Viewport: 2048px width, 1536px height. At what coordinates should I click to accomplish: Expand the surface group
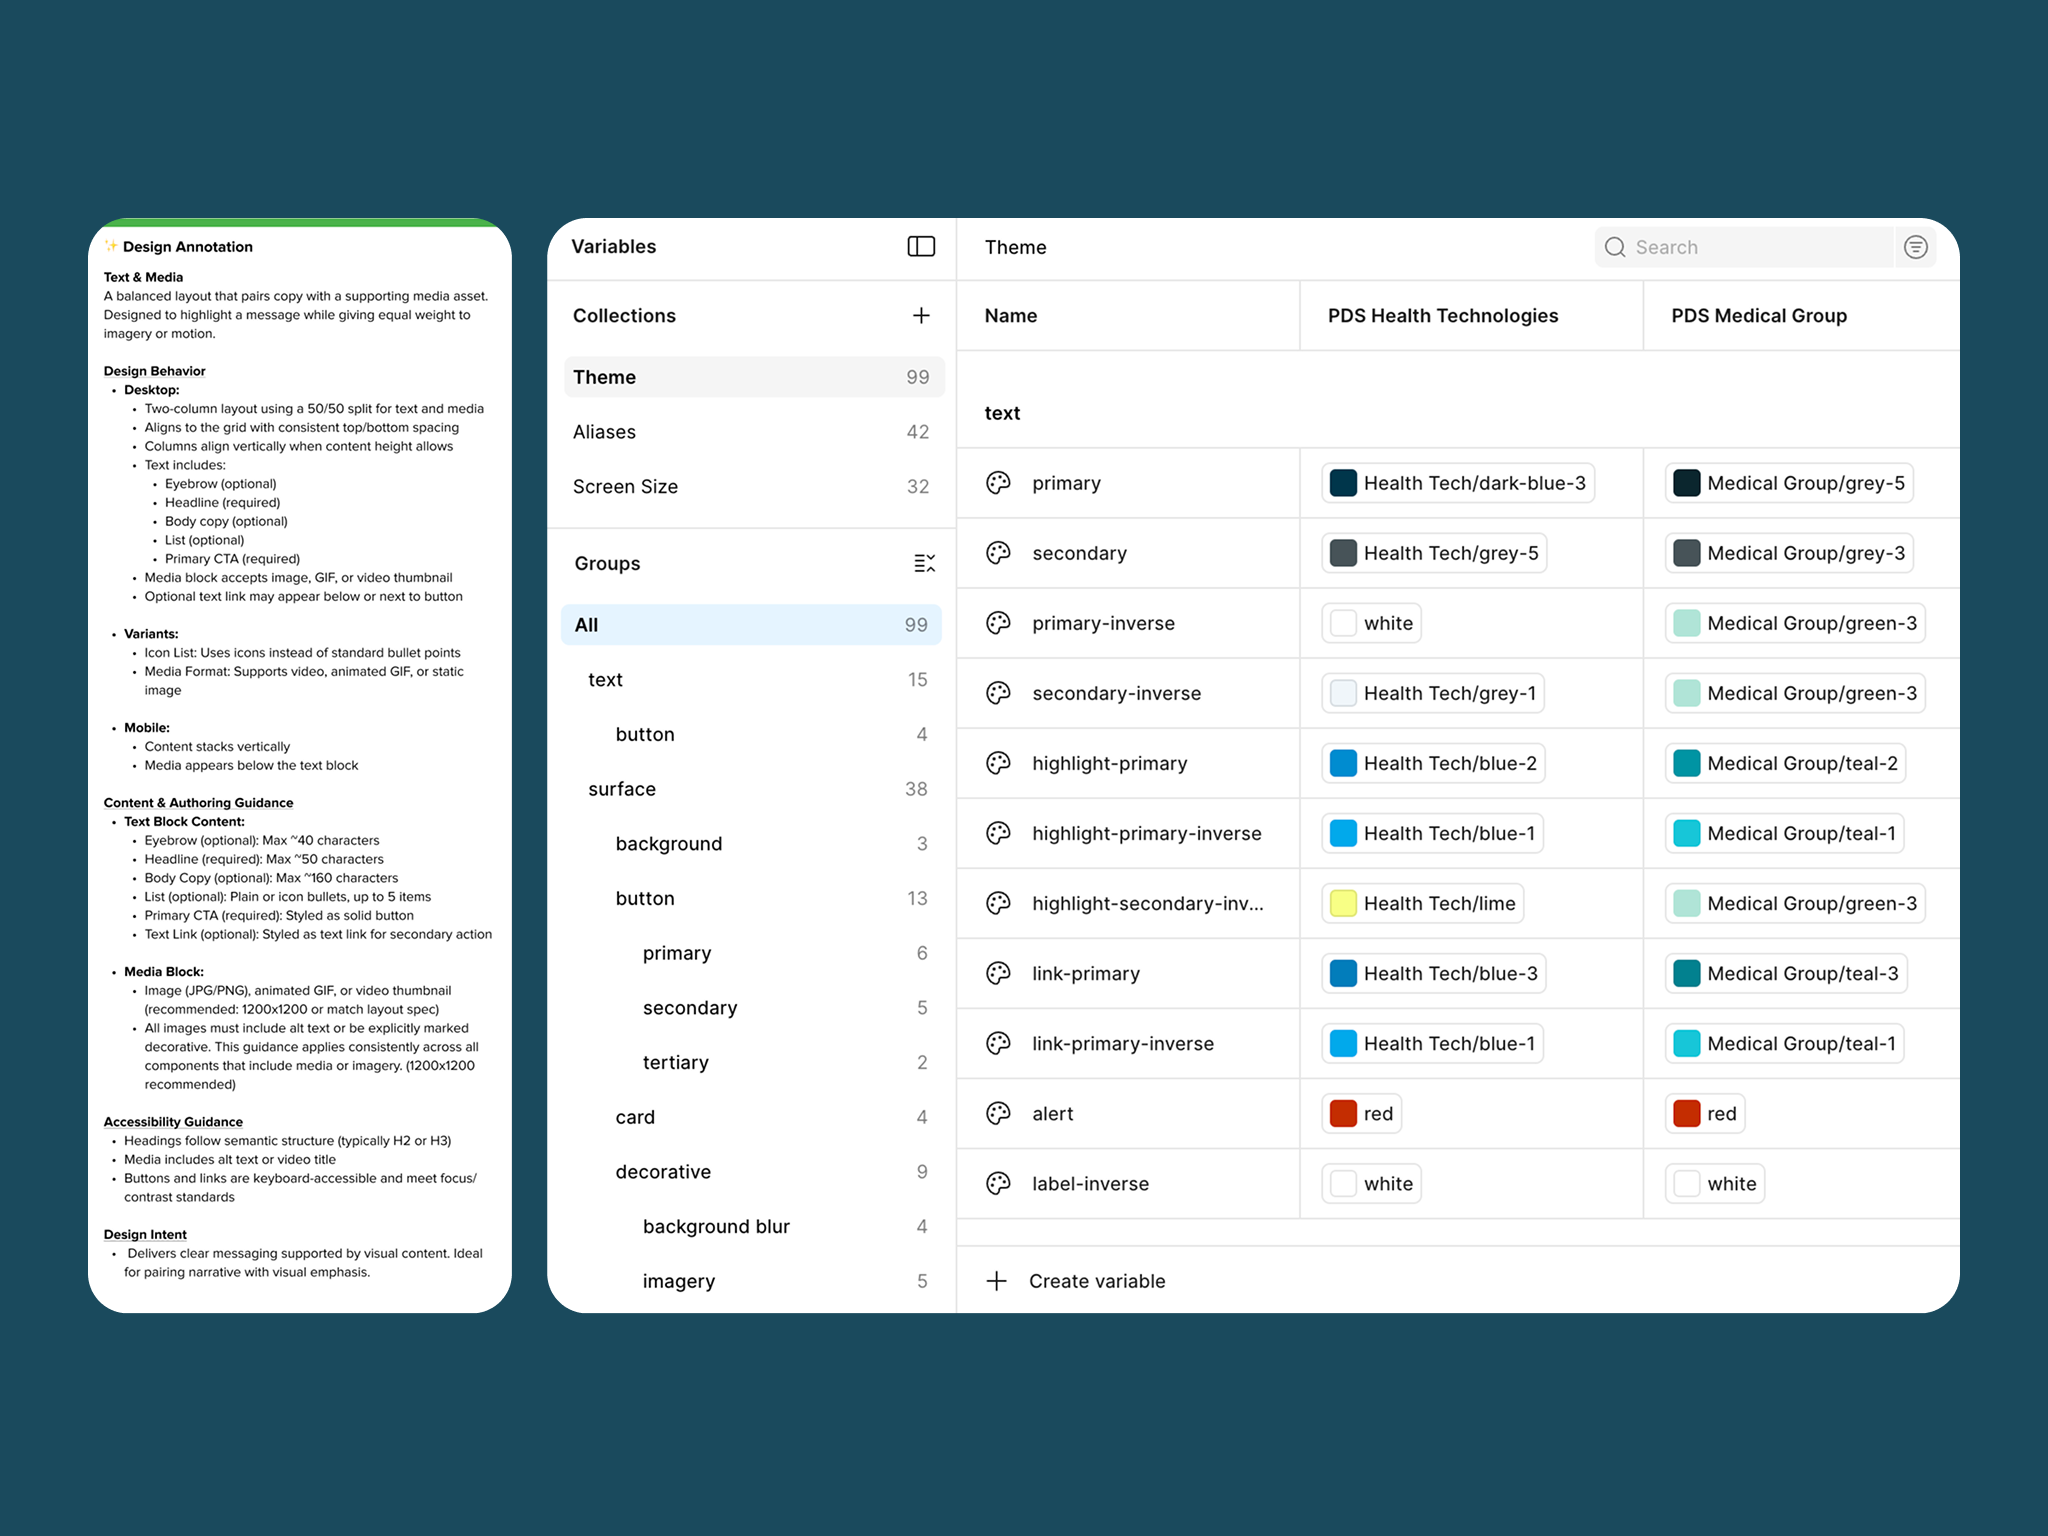(x=622, y=789)
